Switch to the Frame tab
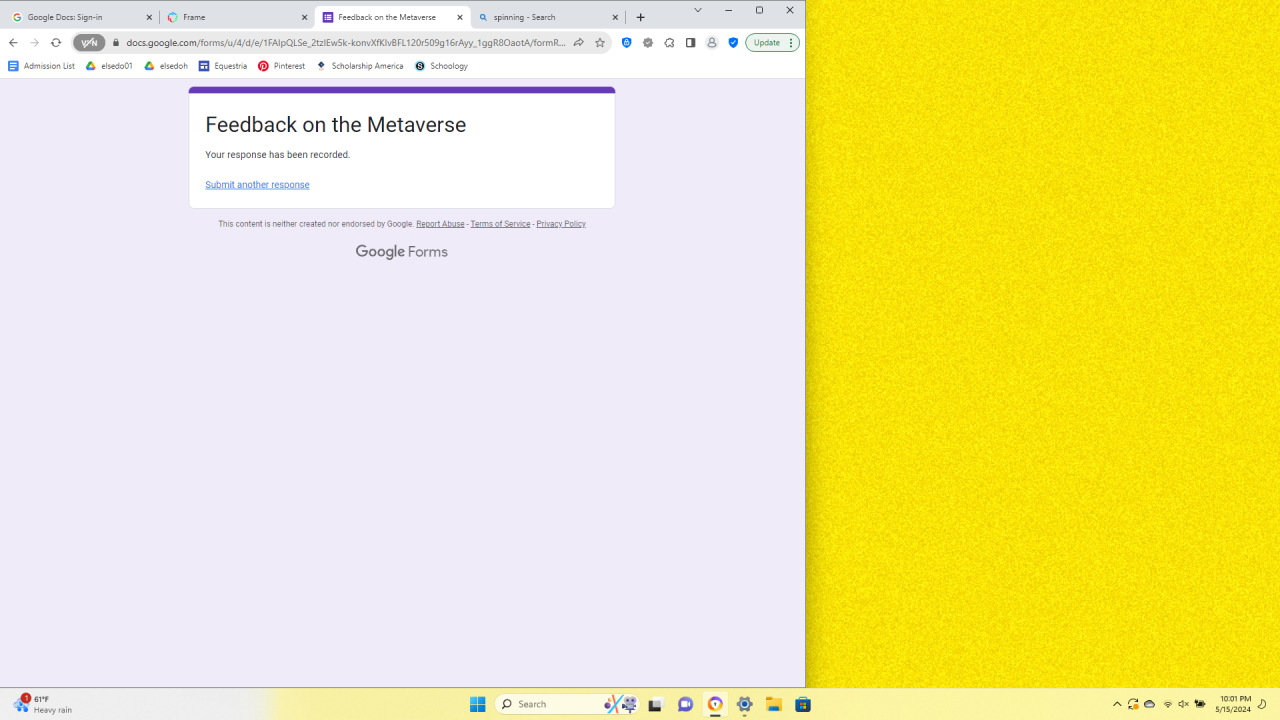1280x720 pixels. click(x=238, y=17)
